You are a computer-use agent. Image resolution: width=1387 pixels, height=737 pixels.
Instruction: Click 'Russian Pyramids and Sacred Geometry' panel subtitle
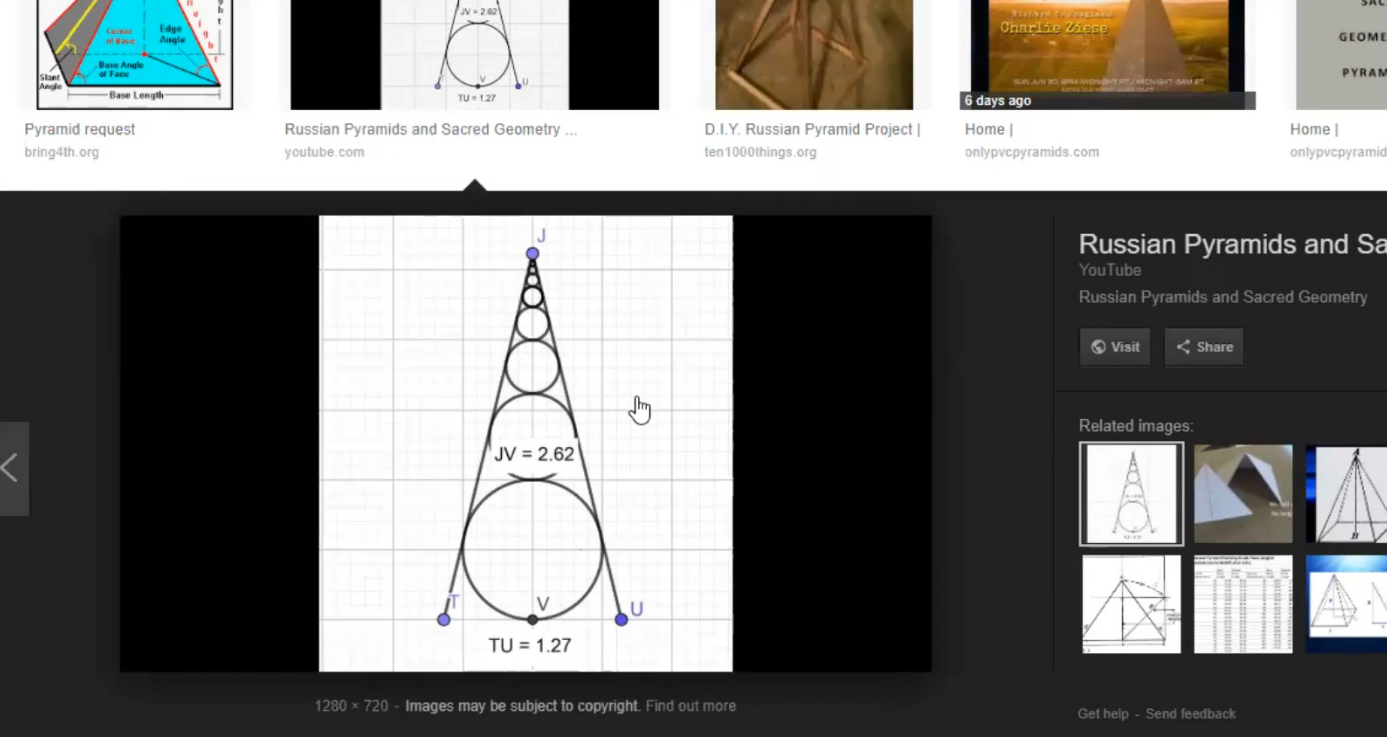1223,297
